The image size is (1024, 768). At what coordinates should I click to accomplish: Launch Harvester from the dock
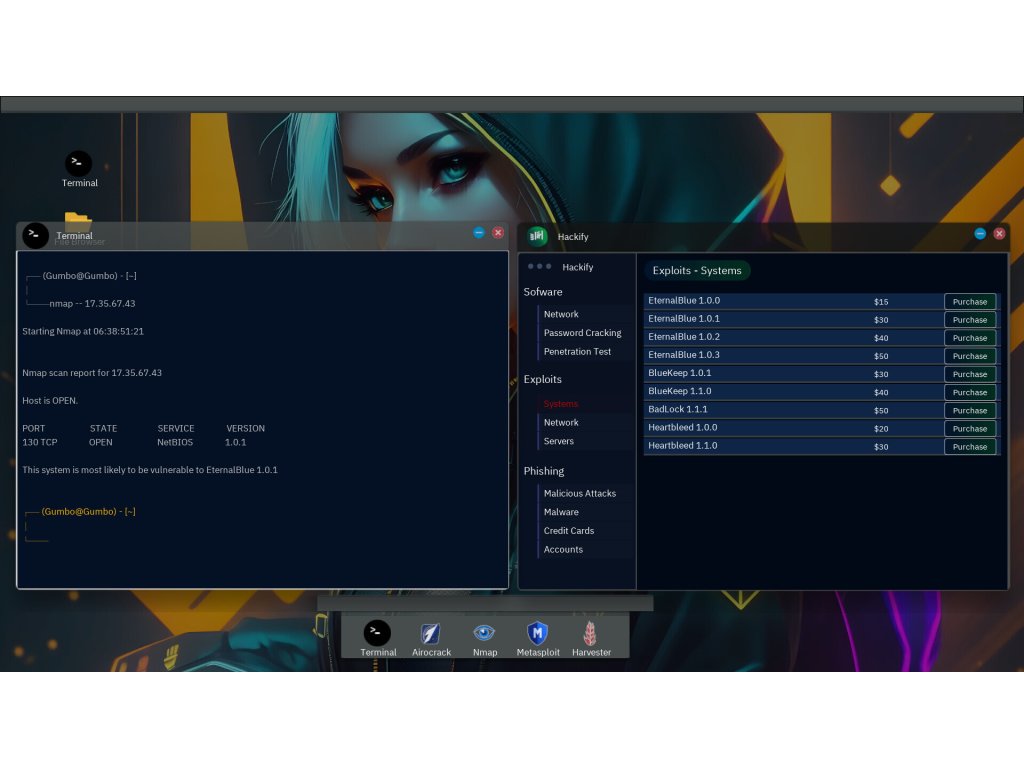[x=590, y=633]
